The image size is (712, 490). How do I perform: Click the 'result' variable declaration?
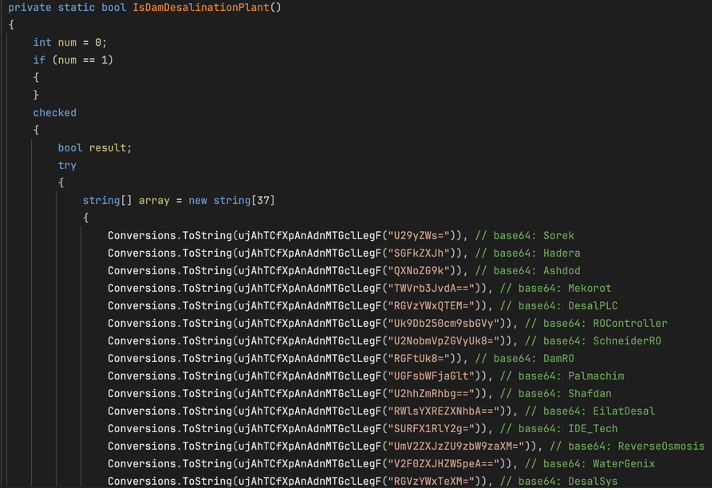click(110, 148)
